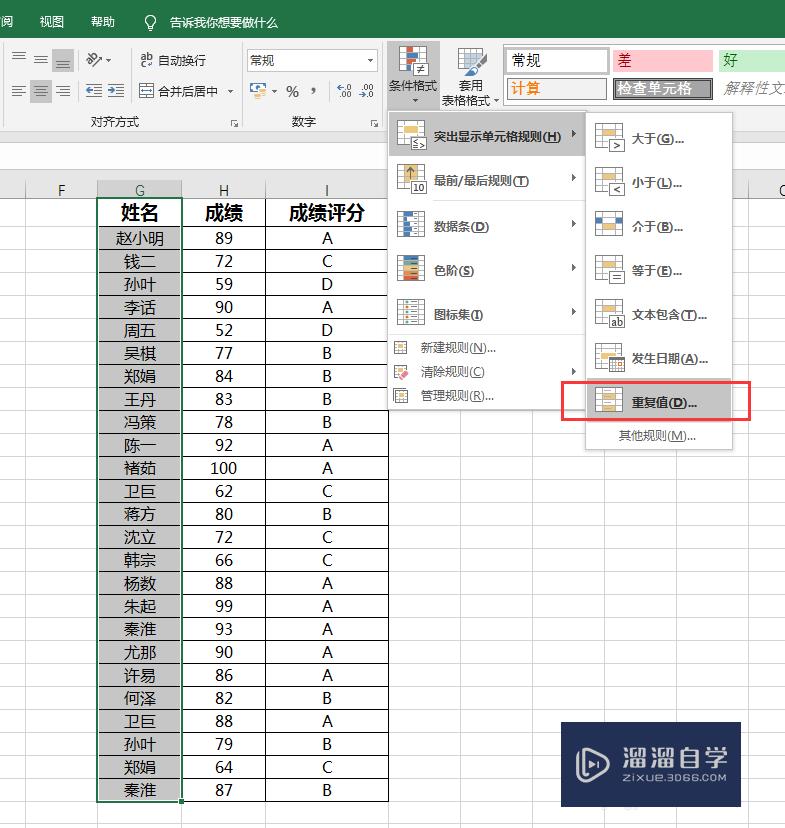
Task: Click the cell containing 韩宗
Action: [139, 560]
